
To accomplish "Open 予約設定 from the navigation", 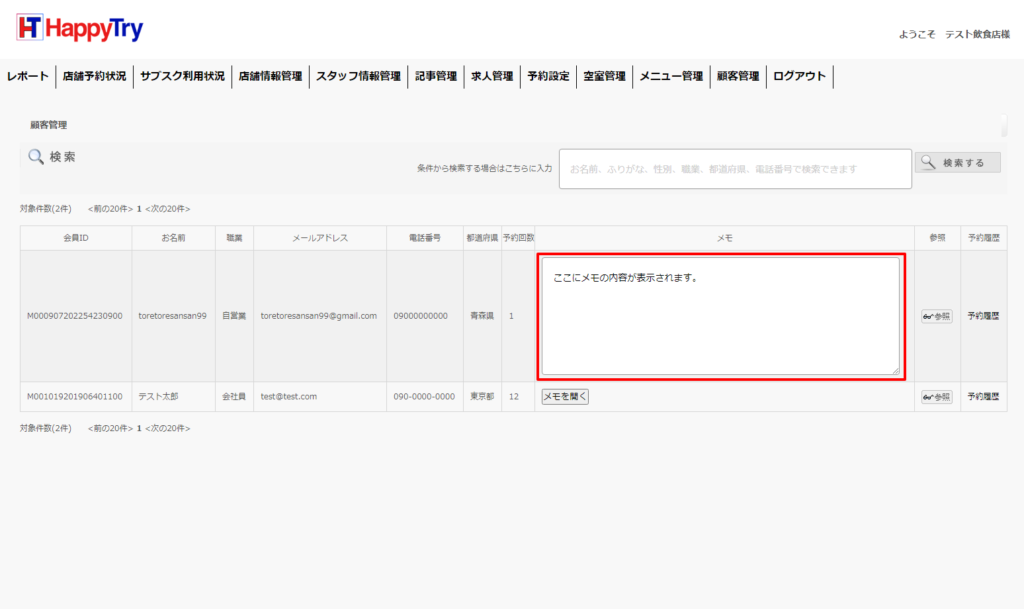I will [x=548, y=76].
